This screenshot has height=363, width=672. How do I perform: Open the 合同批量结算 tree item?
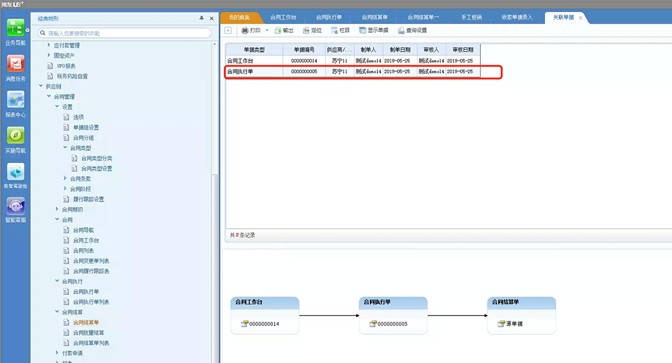[x=88, y=333]
